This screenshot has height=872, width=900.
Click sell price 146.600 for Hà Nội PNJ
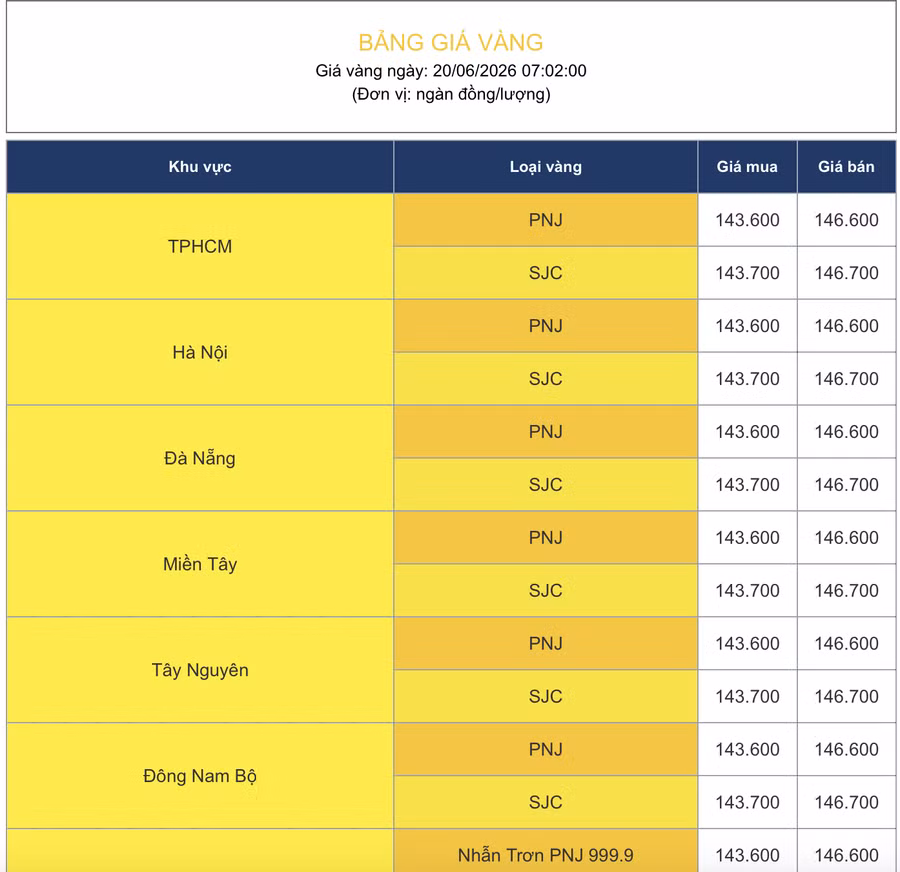pos(846,325)
